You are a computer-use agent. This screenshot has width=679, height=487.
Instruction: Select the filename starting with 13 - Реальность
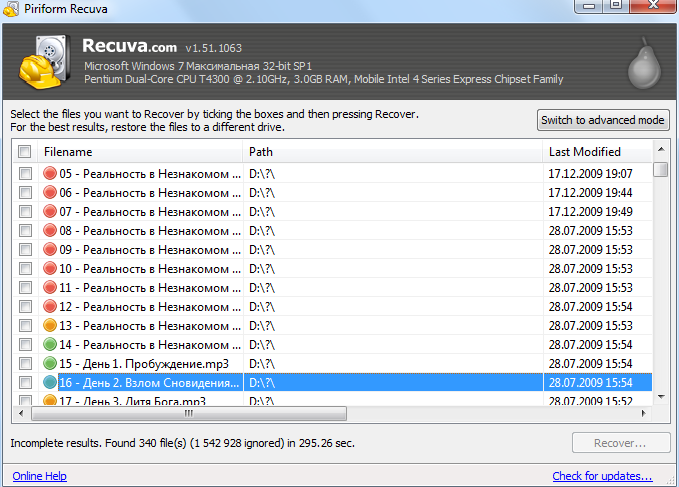click(x=150, y=326)
